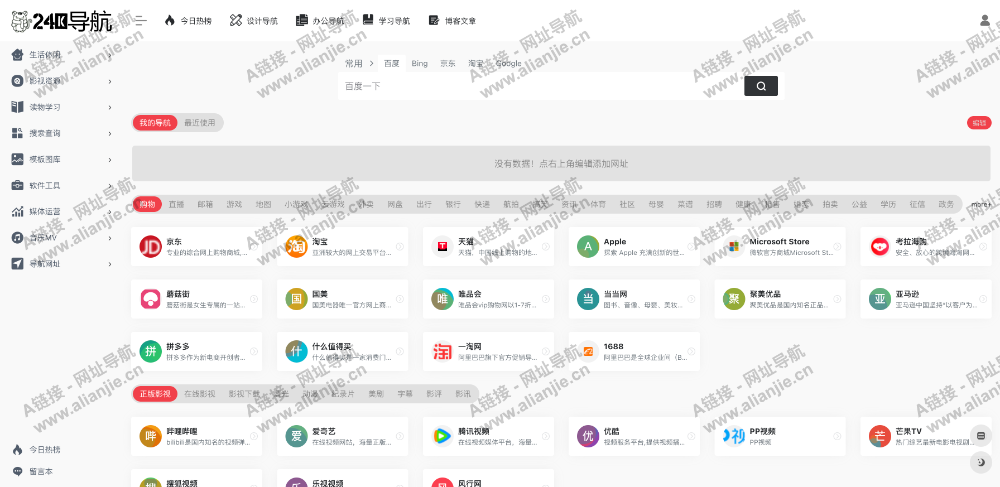
Task: Click the 影视资源 film reel icon
Action: (17, 81)
